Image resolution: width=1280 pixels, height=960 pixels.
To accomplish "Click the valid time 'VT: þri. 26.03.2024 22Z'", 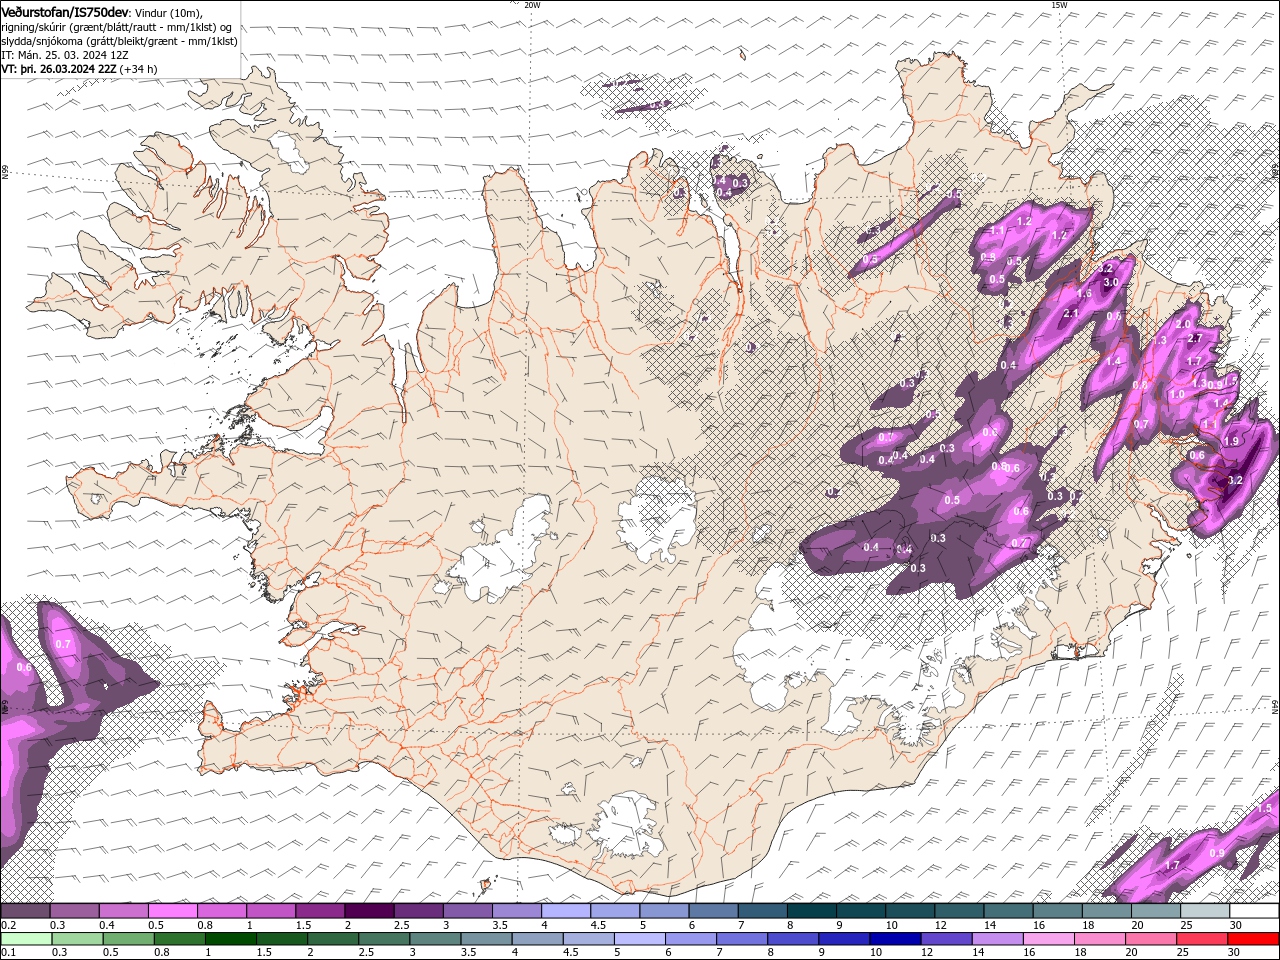I will click(59, 69).
